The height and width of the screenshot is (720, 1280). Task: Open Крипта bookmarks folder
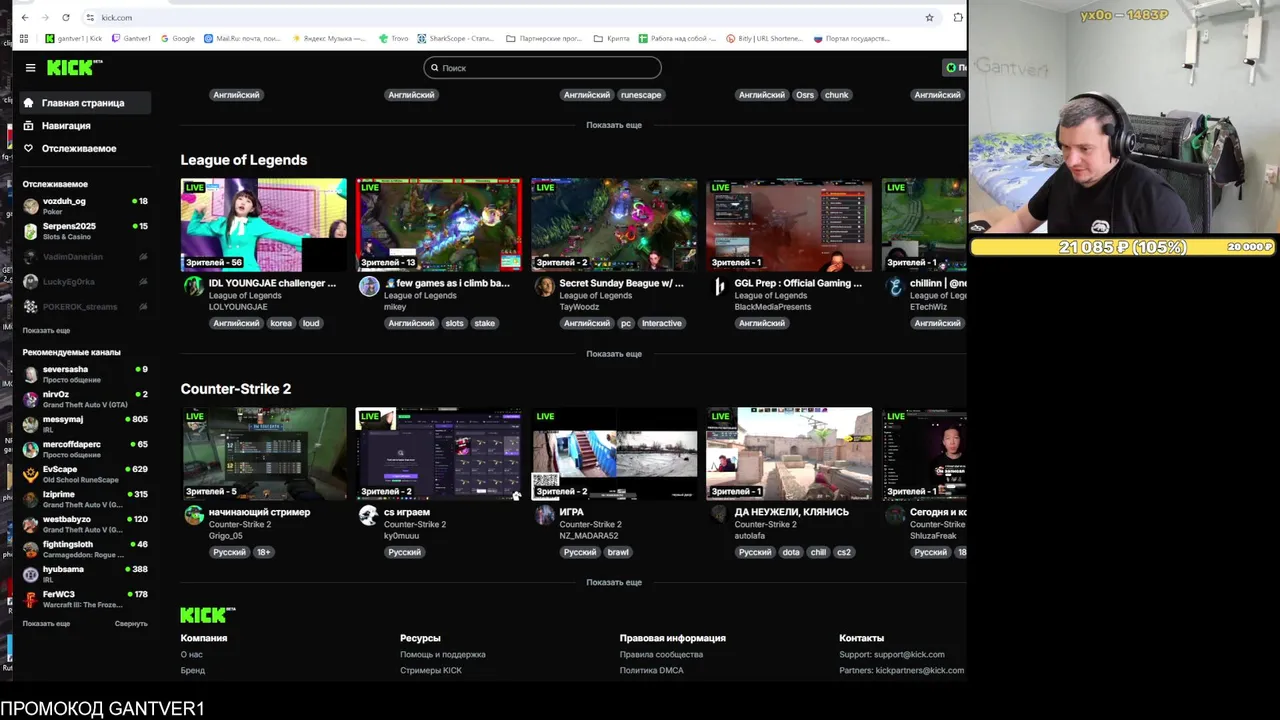[x=611, y=38]
